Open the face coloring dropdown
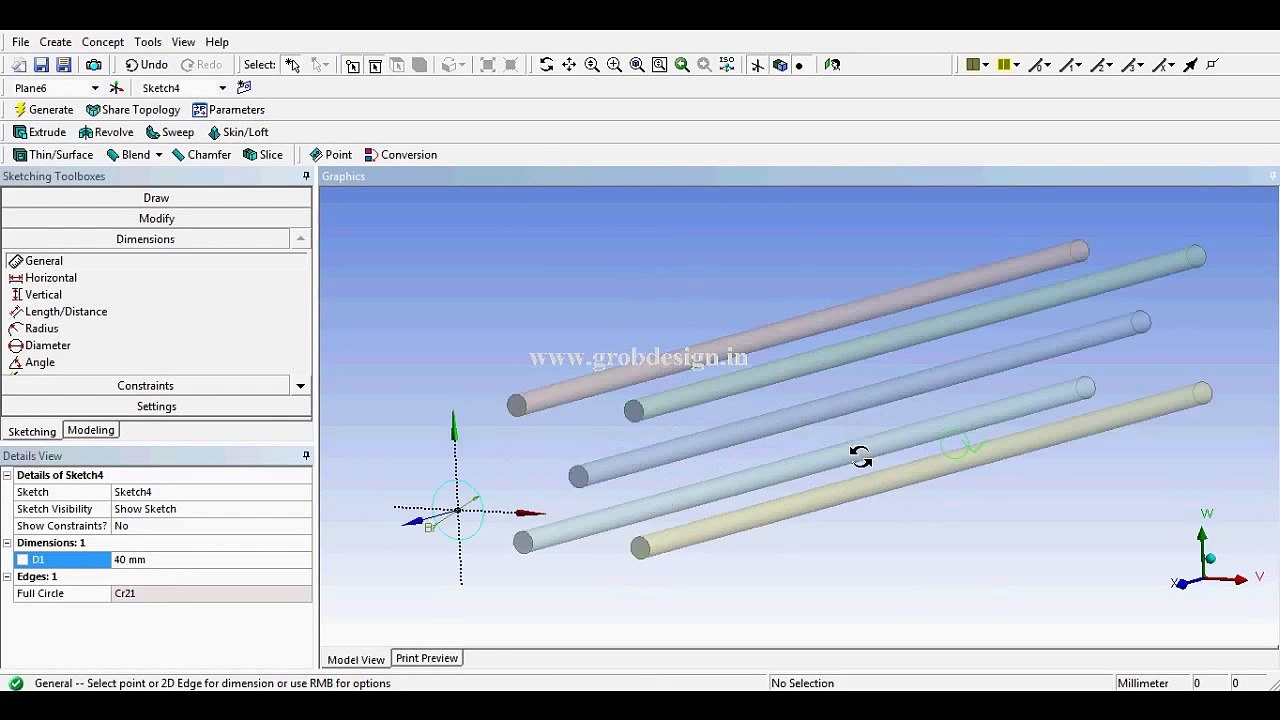 (x=985, y=65)
